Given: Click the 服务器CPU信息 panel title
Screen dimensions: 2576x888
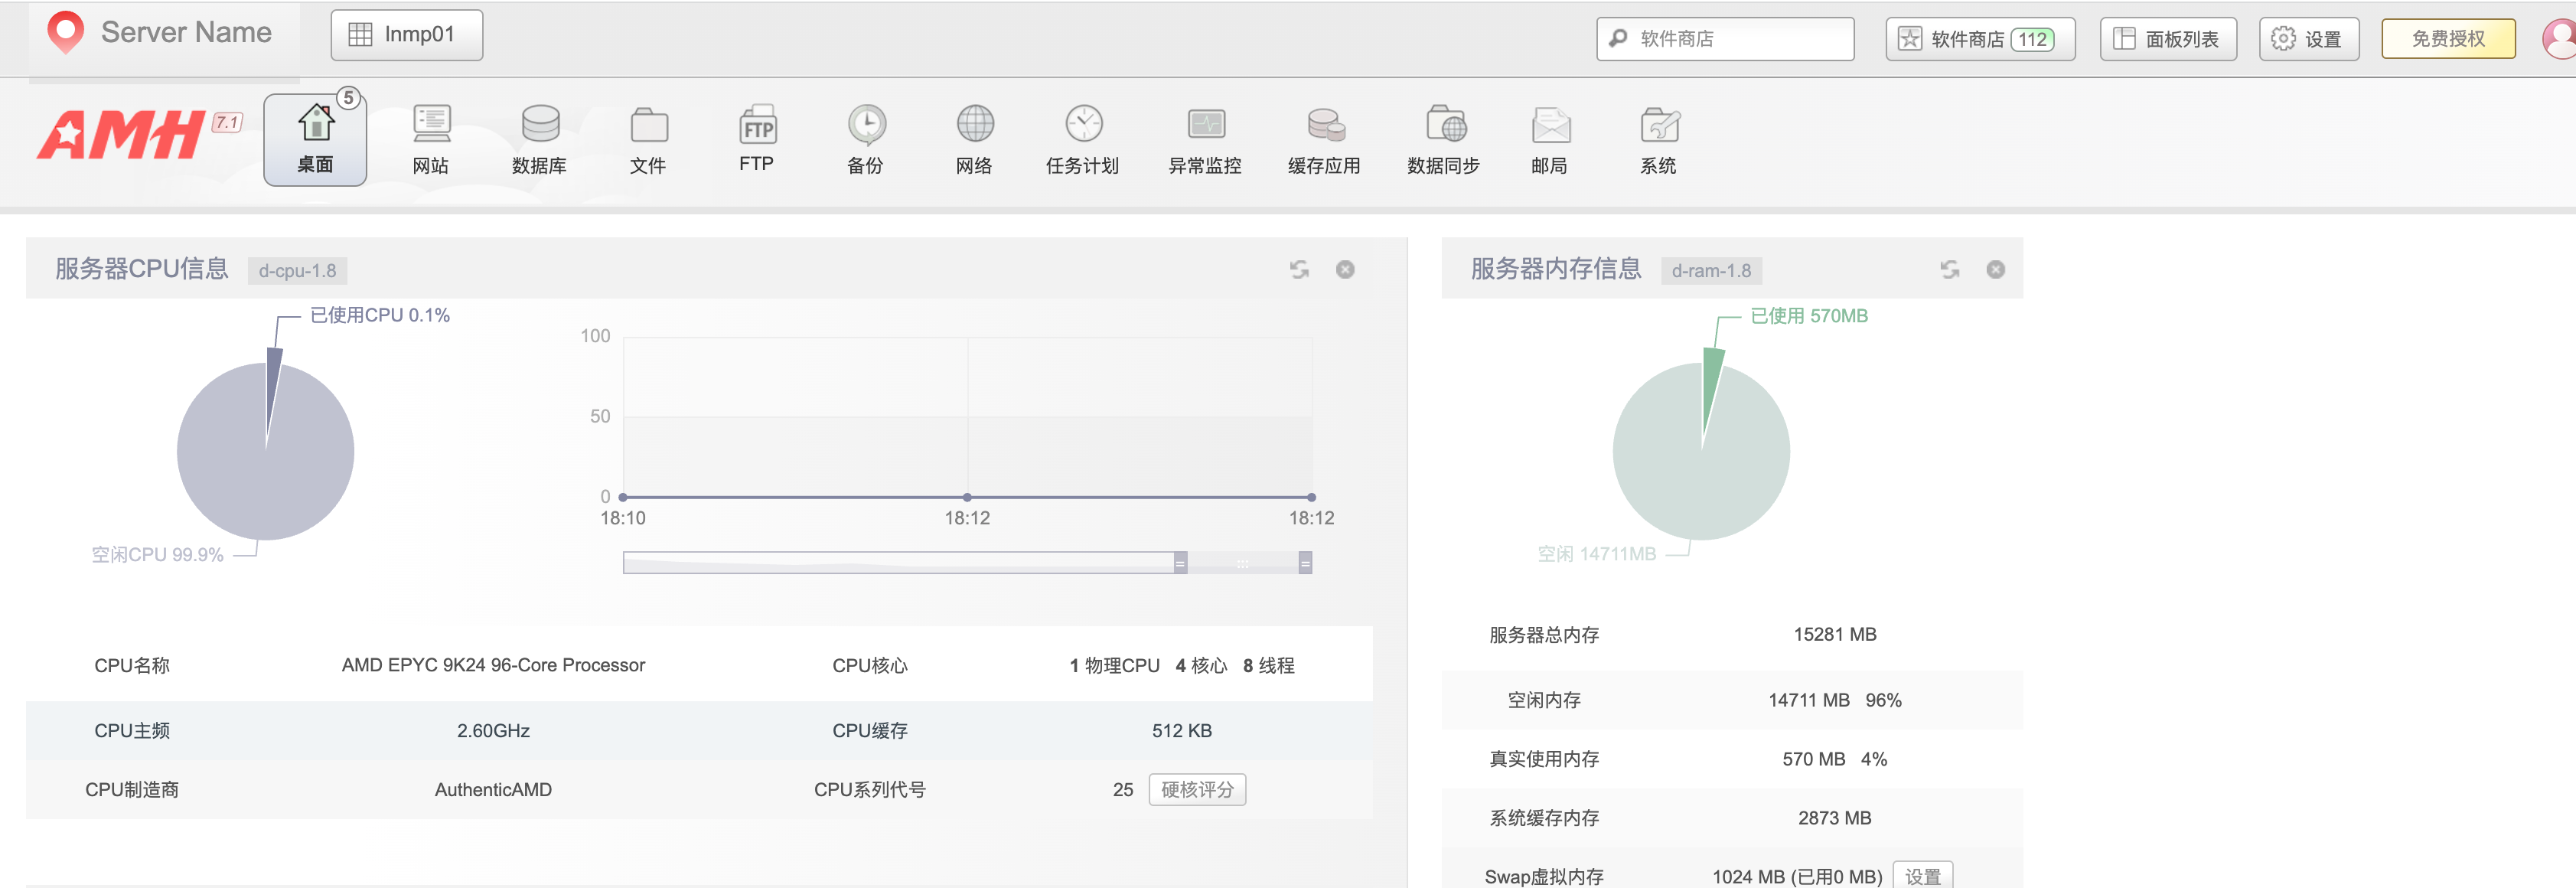Looking at the screenshot, I should tap(141, 269).
